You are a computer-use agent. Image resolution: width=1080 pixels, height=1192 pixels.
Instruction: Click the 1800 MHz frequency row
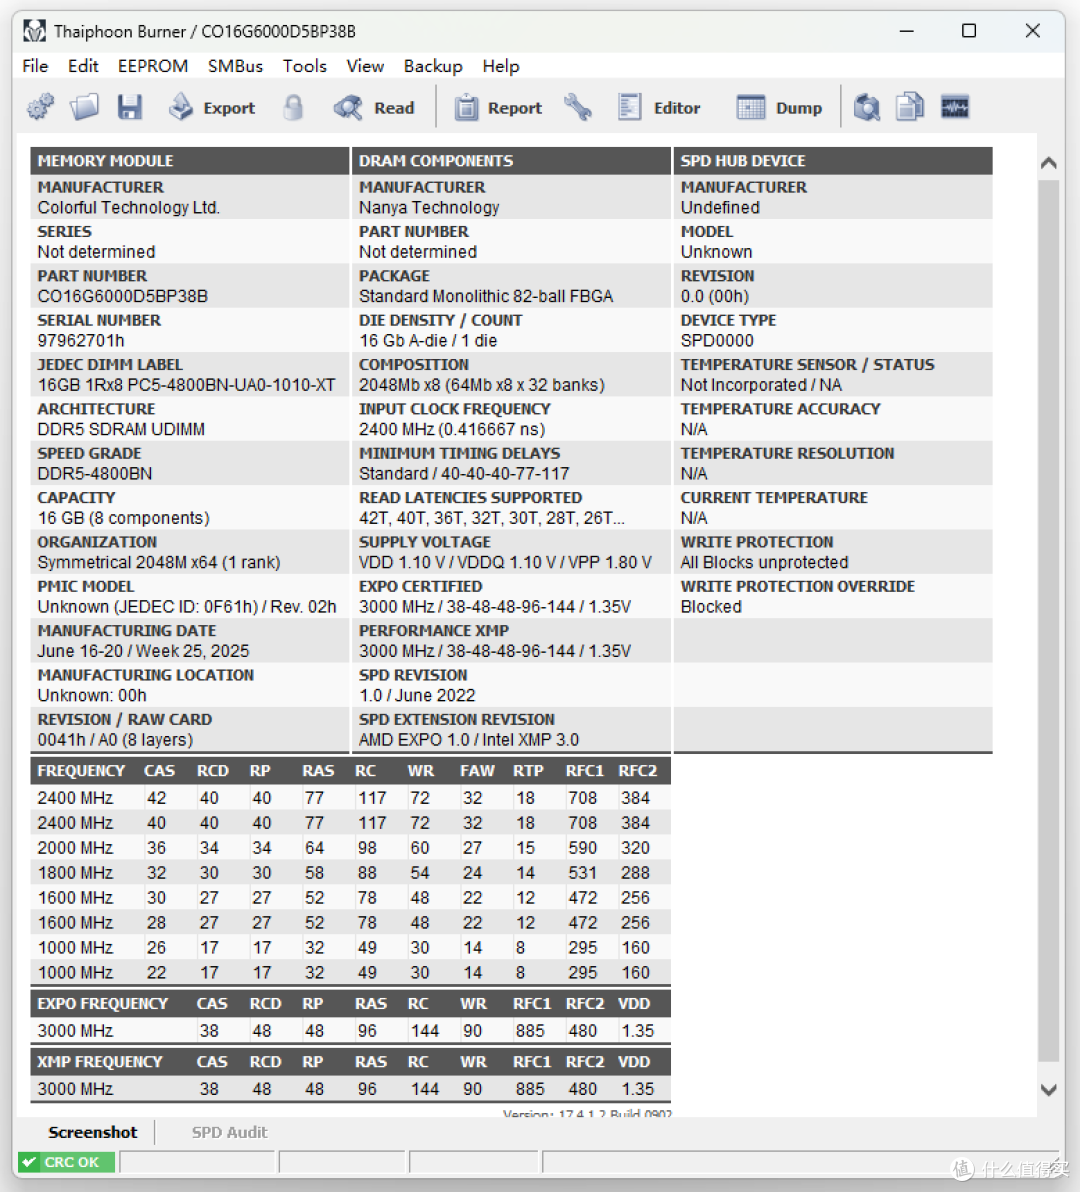coord(350,873)
